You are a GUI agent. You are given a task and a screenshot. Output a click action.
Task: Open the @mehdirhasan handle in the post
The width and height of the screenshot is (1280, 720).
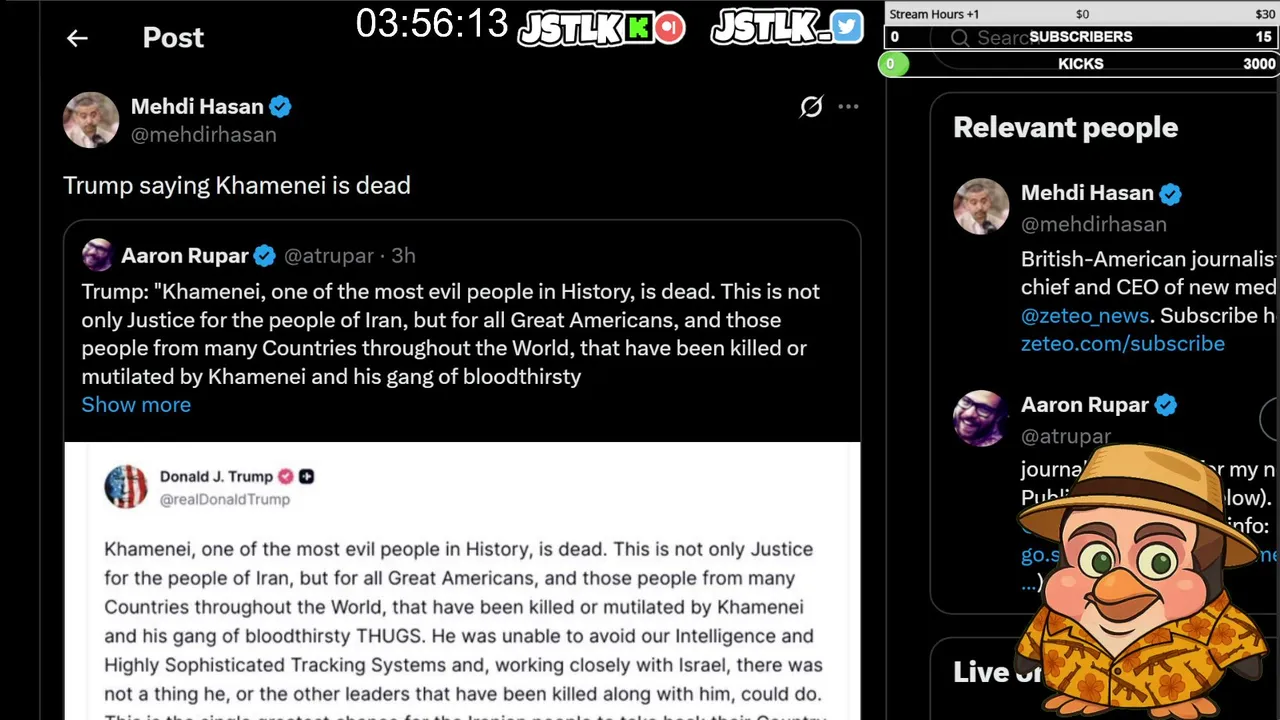(x=204, y=135)
